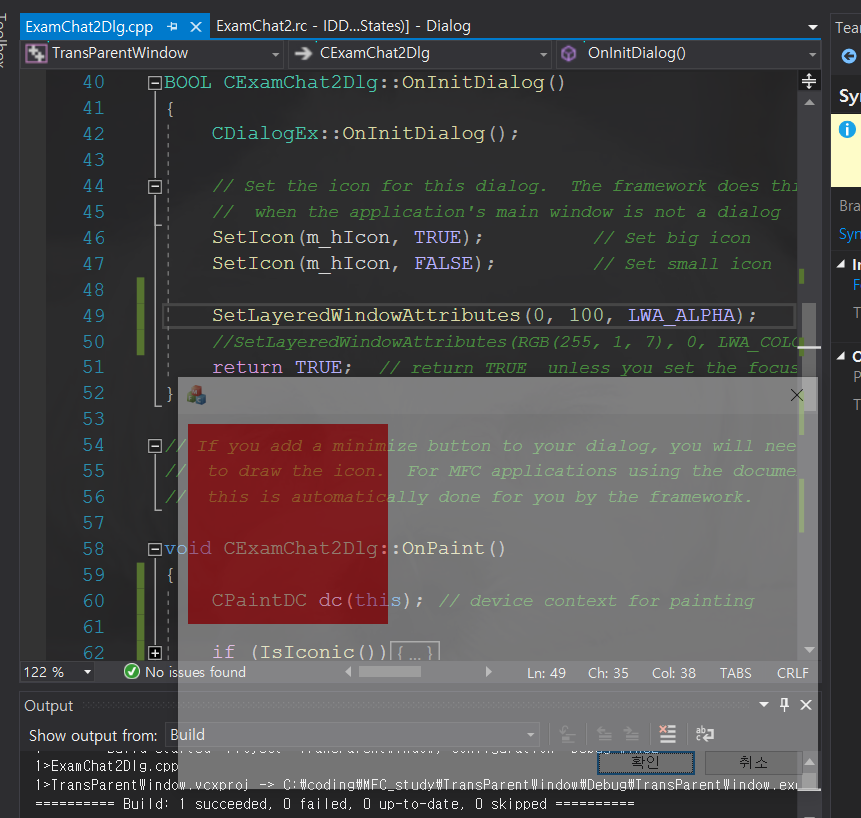Expand the collapsed region at line 62
This screenshot has height=818, width=861.
(x=154, y=651)
